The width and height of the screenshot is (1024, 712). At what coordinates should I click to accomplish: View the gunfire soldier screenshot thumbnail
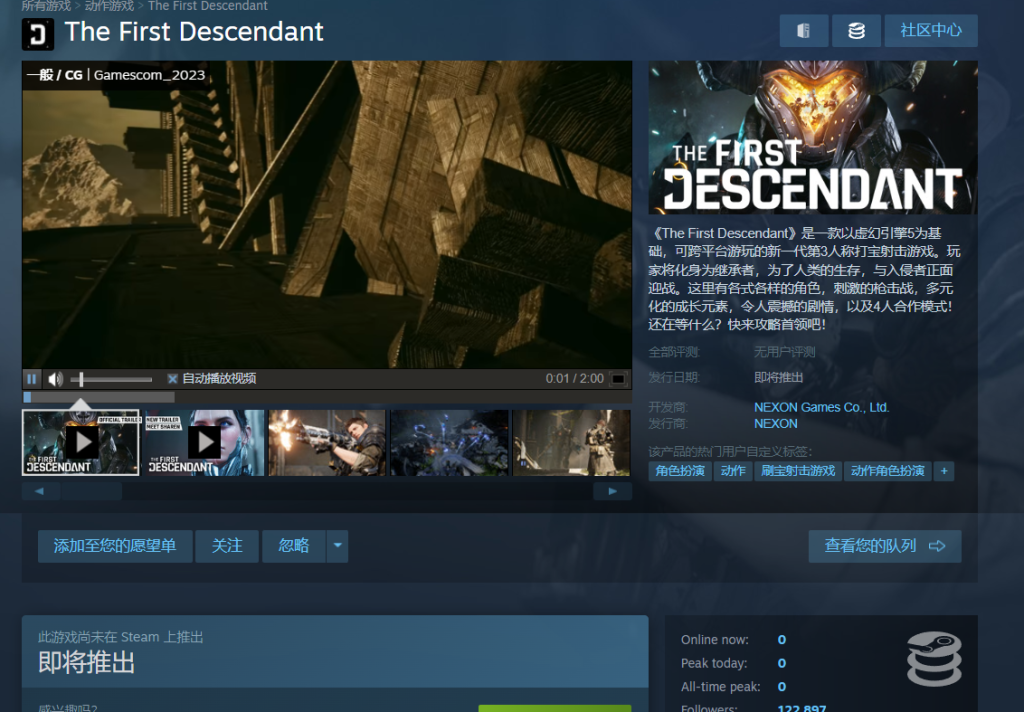click(x=327, y=443)
